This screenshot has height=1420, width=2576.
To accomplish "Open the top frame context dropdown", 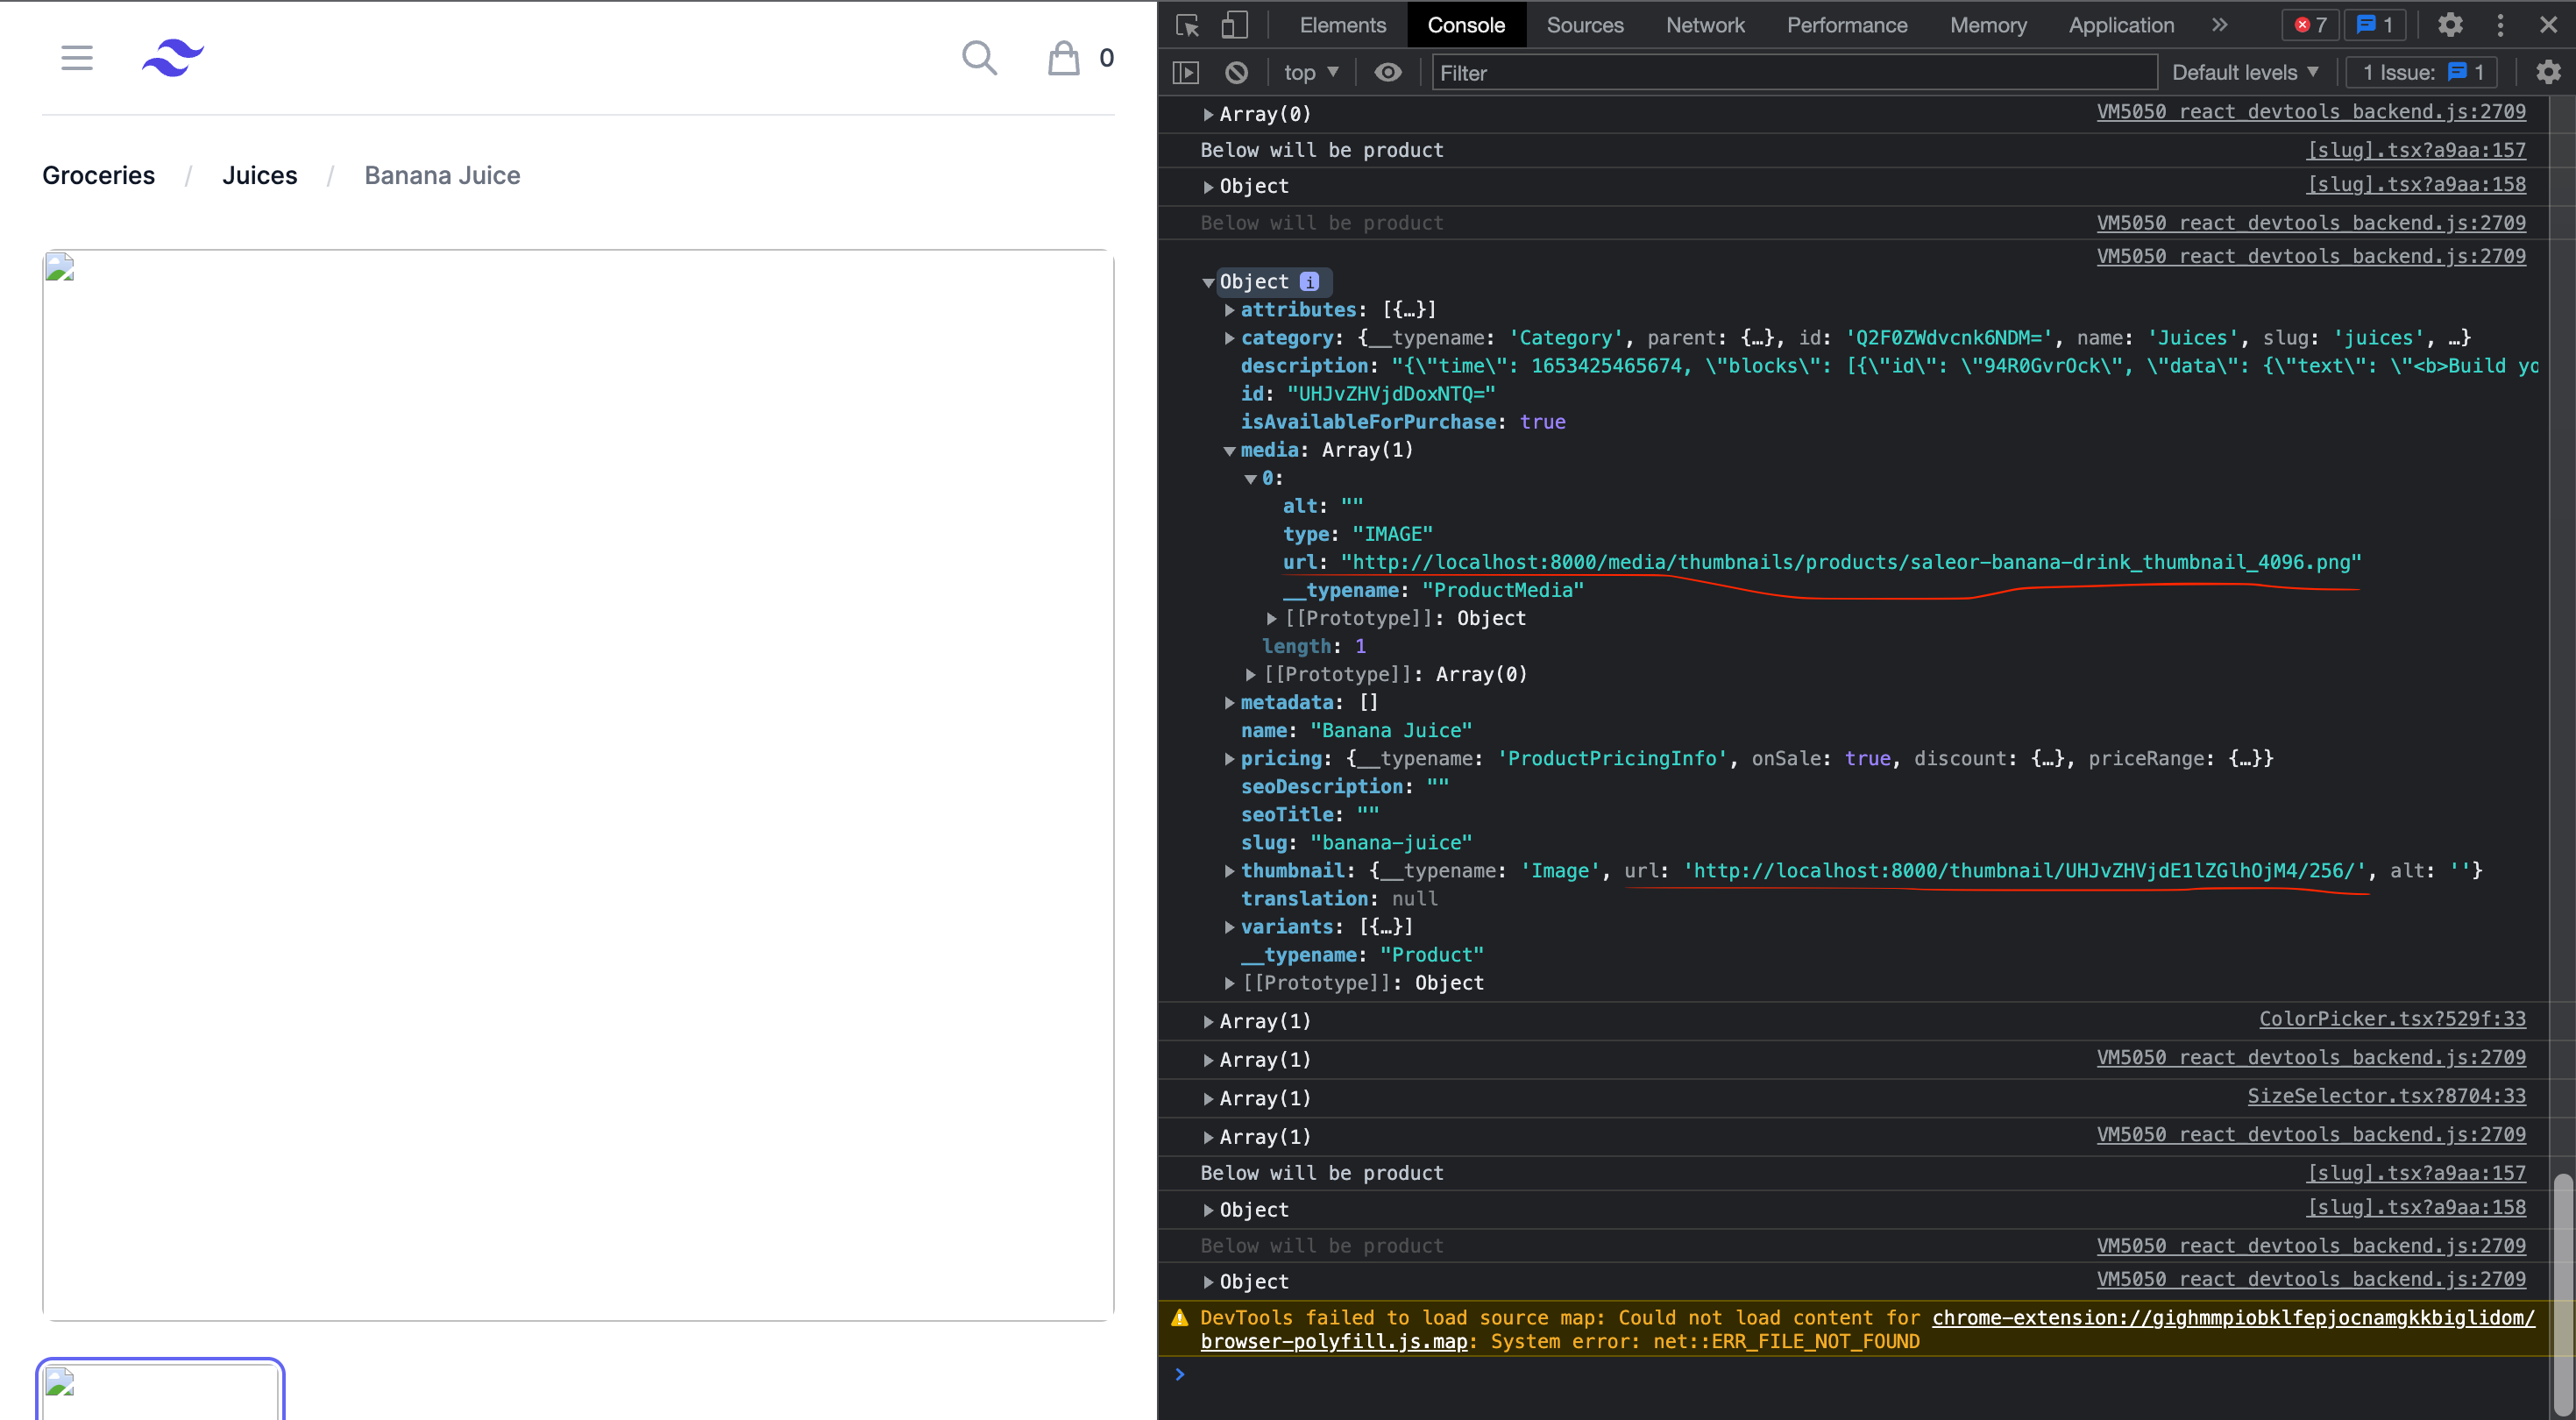I will [1310, 72].
